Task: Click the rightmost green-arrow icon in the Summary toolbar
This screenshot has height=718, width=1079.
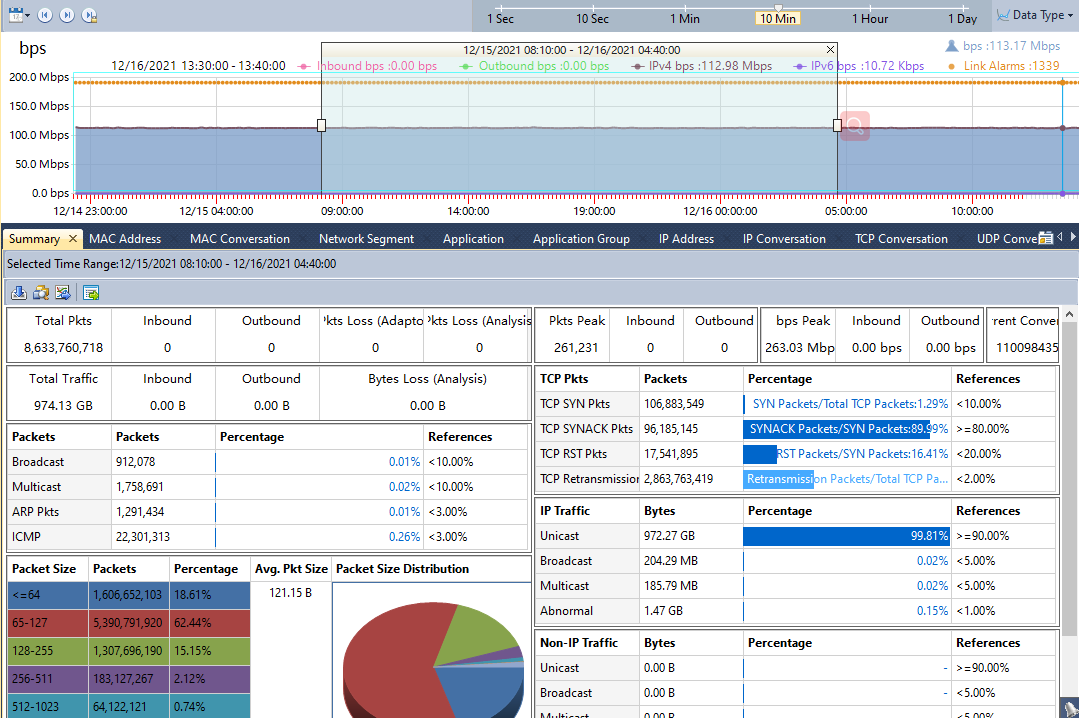Action: (x=91, y=292)
